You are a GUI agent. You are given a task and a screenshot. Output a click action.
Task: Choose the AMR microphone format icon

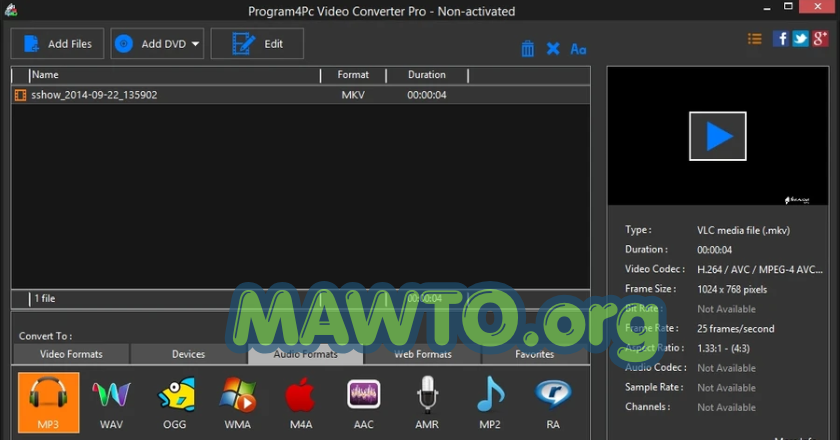(x=427, y=402)
